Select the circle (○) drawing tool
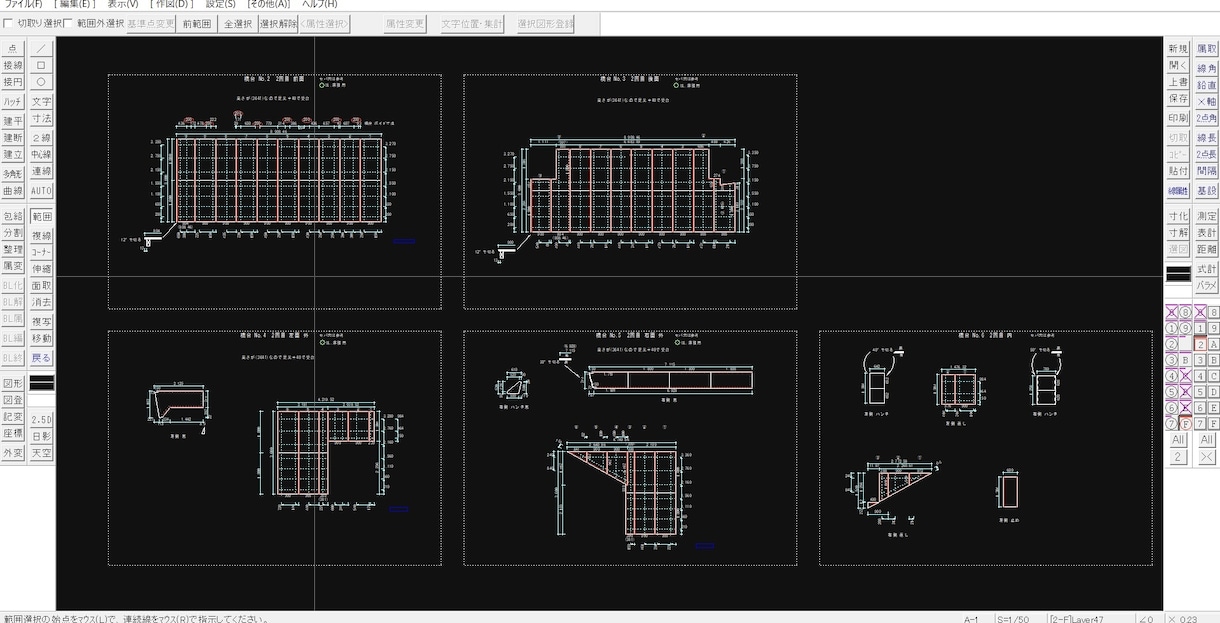This screenshot has height=623, width=1220. pyautogui.click(x=41, y=82)
